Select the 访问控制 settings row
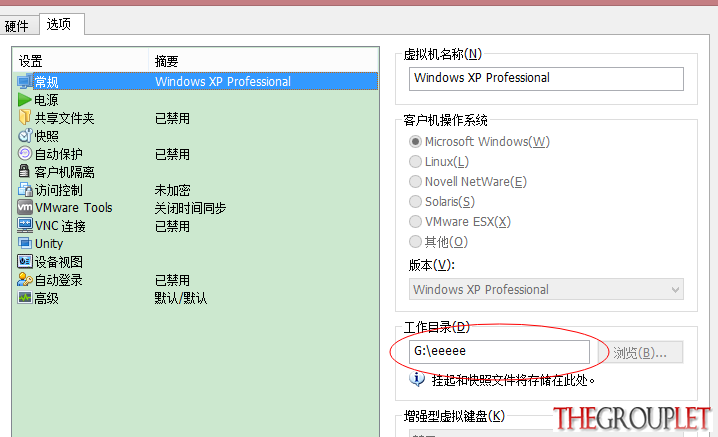This screenshot has width=718, height=437. [197, 190]
